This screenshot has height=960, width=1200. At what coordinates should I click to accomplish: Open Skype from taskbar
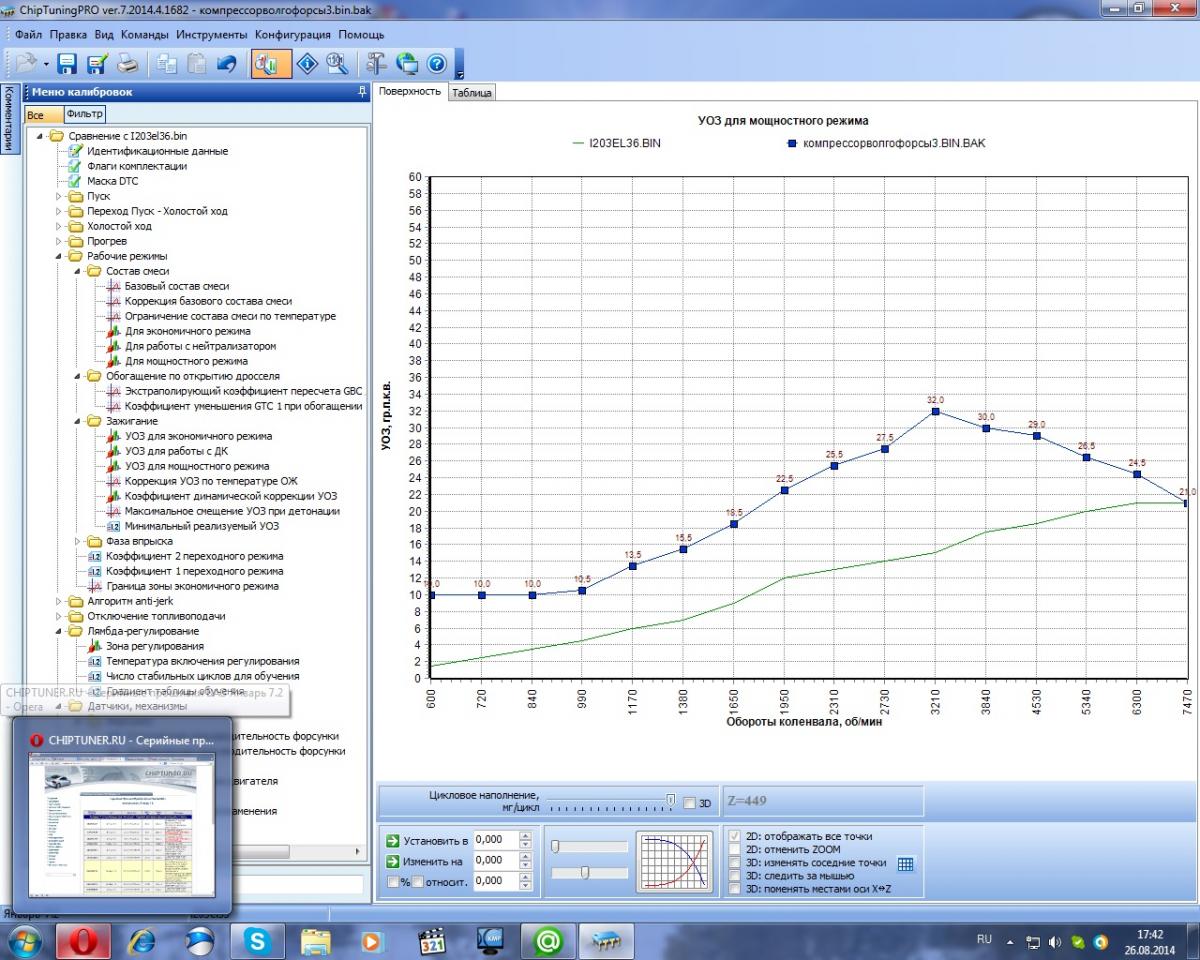pyautogui.click(x=257, y=941)
